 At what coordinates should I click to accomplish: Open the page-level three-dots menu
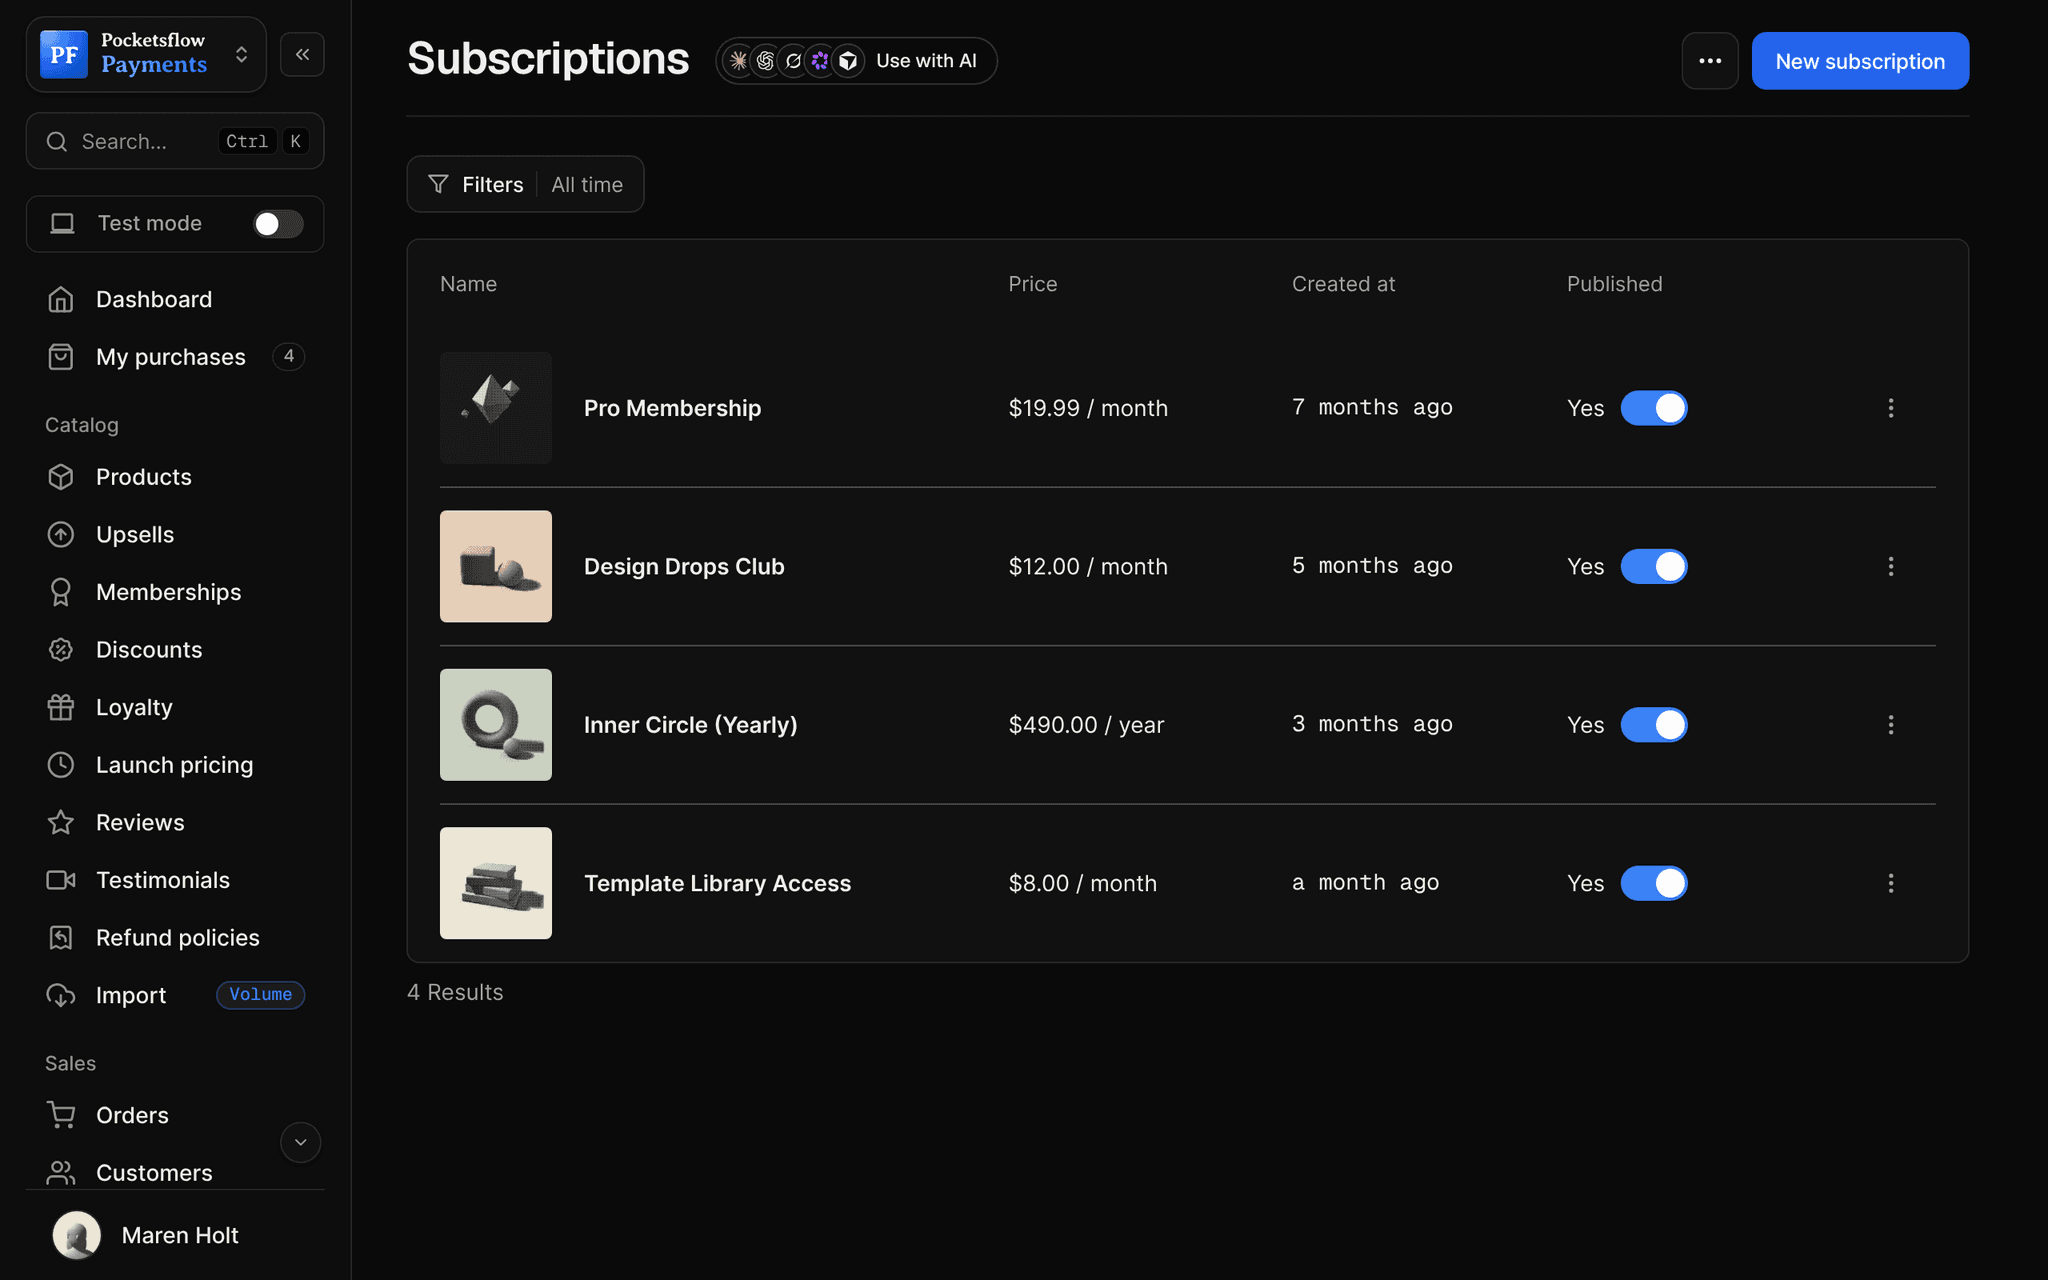(1710, 61)
